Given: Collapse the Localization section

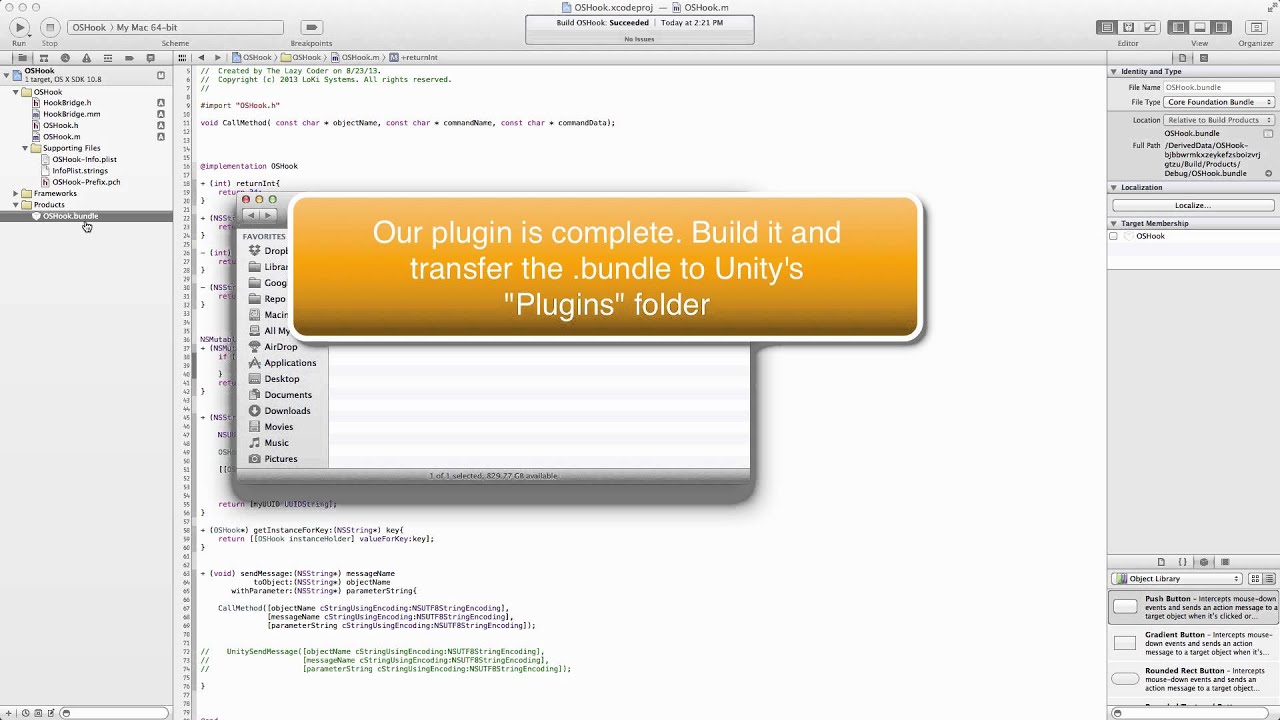Looking at the screenshot, I should coord(1114,187).
